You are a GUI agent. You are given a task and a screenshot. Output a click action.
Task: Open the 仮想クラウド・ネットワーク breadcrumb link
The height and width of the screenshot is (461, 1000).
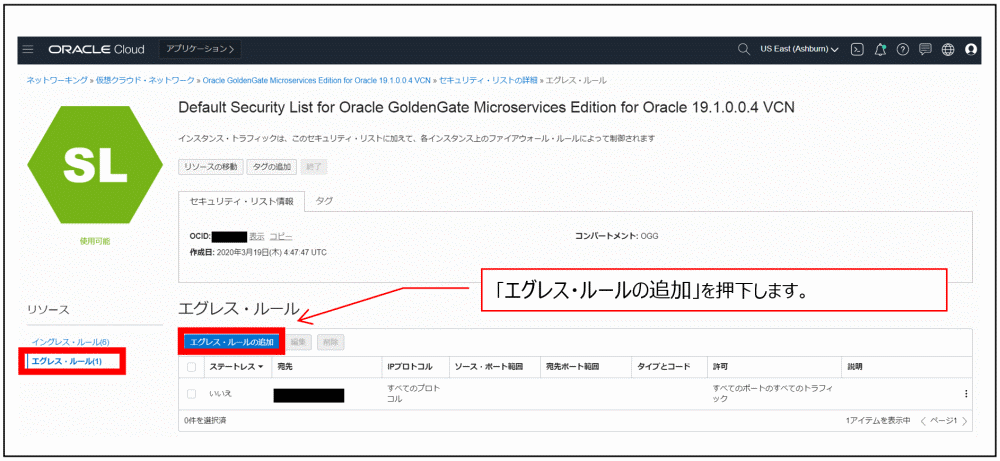point(145,80)
